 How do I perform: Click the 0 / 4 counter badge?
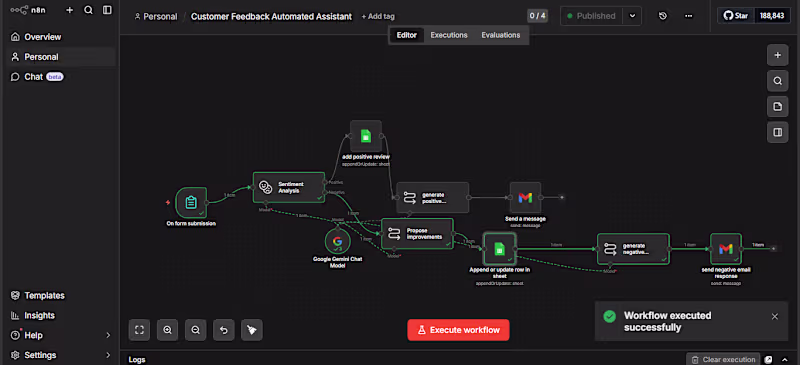pos(537,16)
